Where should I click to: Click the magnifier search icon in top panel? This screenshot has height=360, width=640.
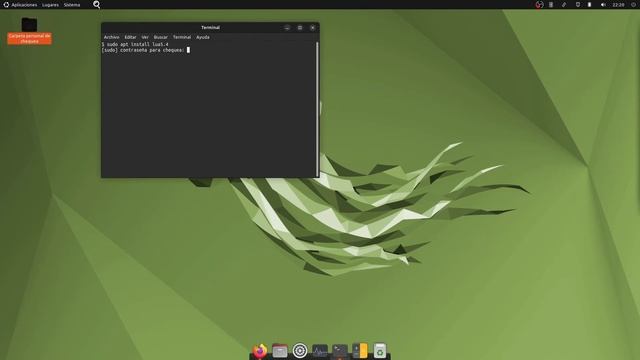(x=96, y=4)
